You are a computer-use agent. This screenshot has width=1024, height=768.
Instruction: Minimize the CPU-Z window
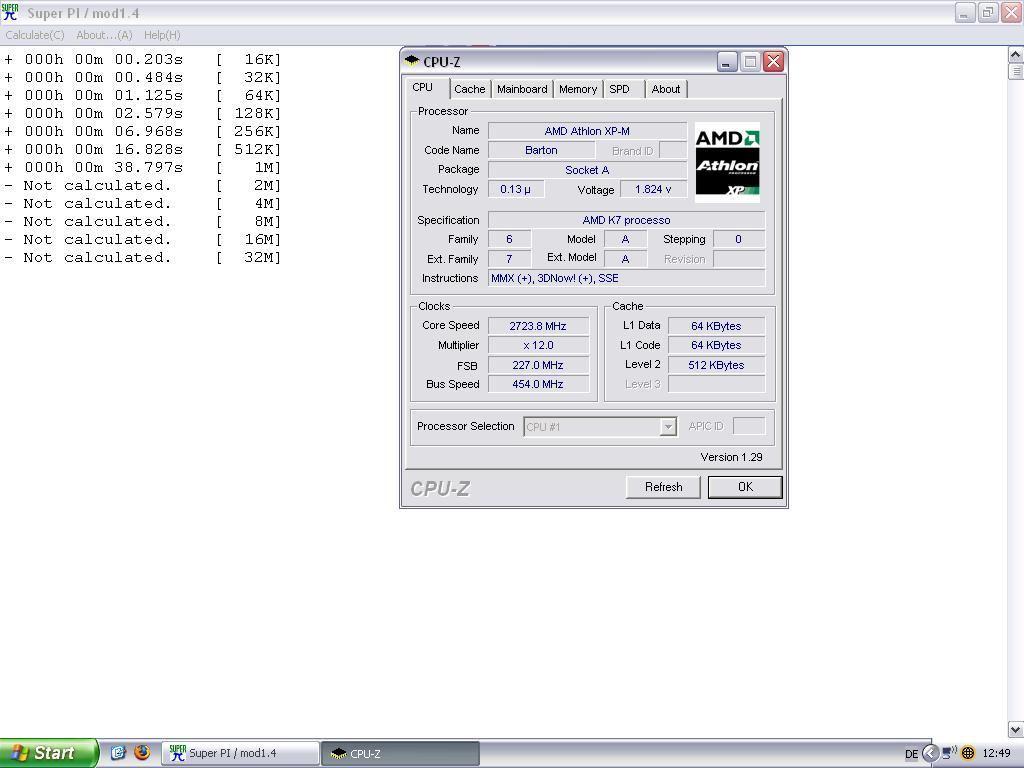pyautogui.click(x=727, y=61)
